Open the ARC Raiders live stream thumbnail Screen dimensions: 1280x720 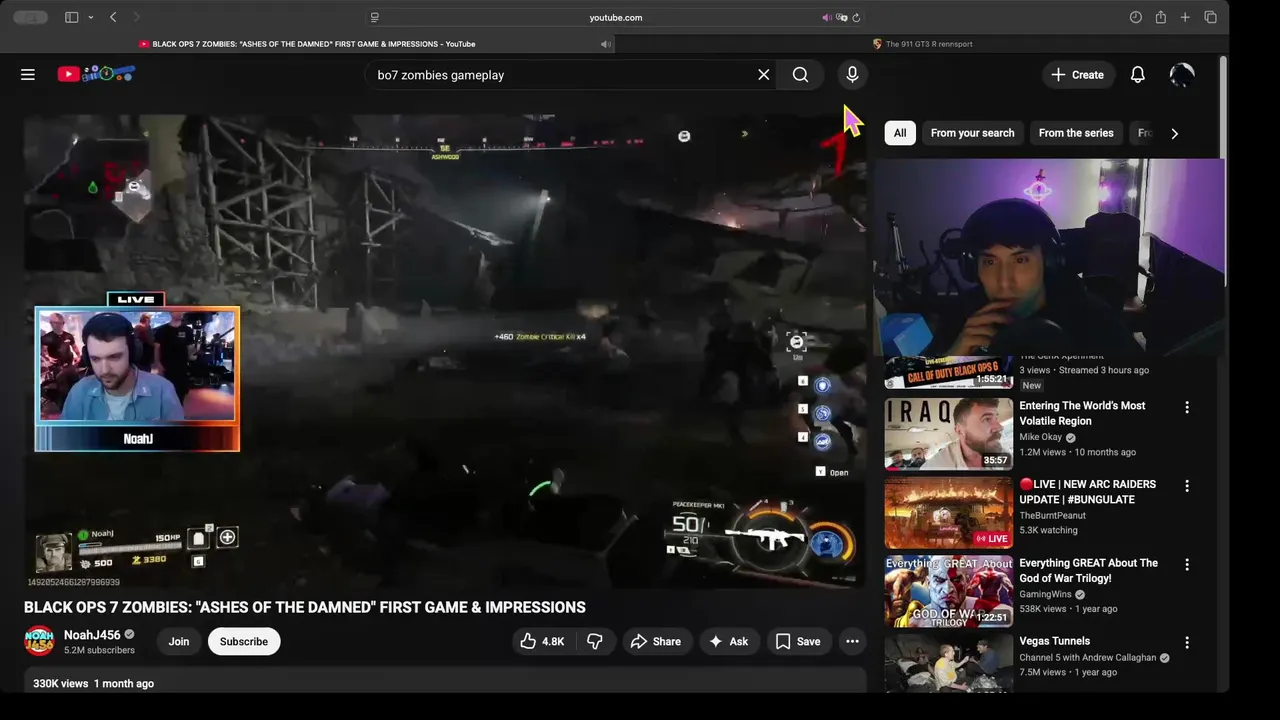click(x=948, y=512)
